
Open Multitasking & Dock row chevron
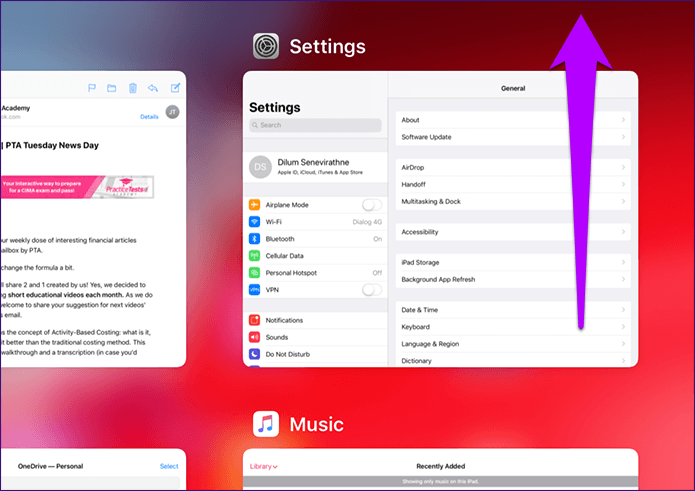pyautogui.click(x=623, y=201)
